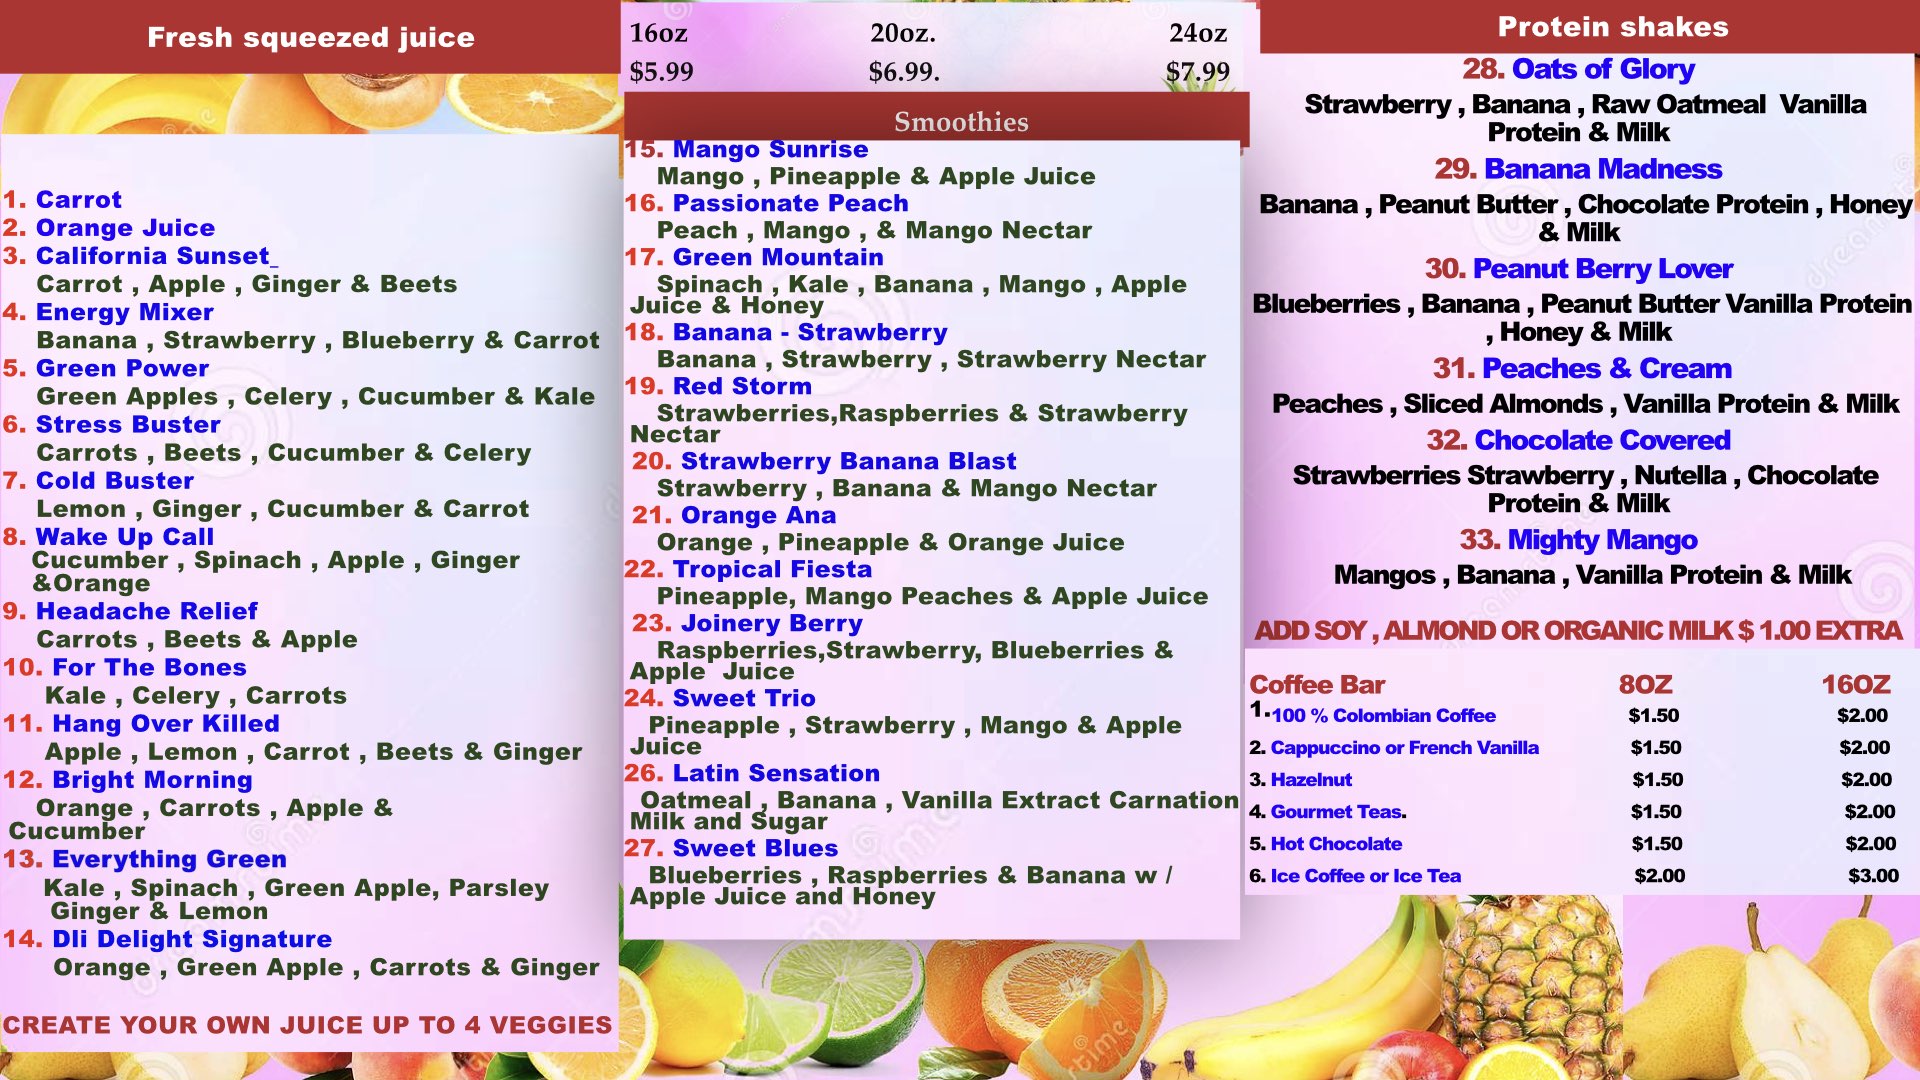Pick the Mango Sunrise smoothie
The height and width of the screenshot is (1080, 1920).
(x=769, y=149)
